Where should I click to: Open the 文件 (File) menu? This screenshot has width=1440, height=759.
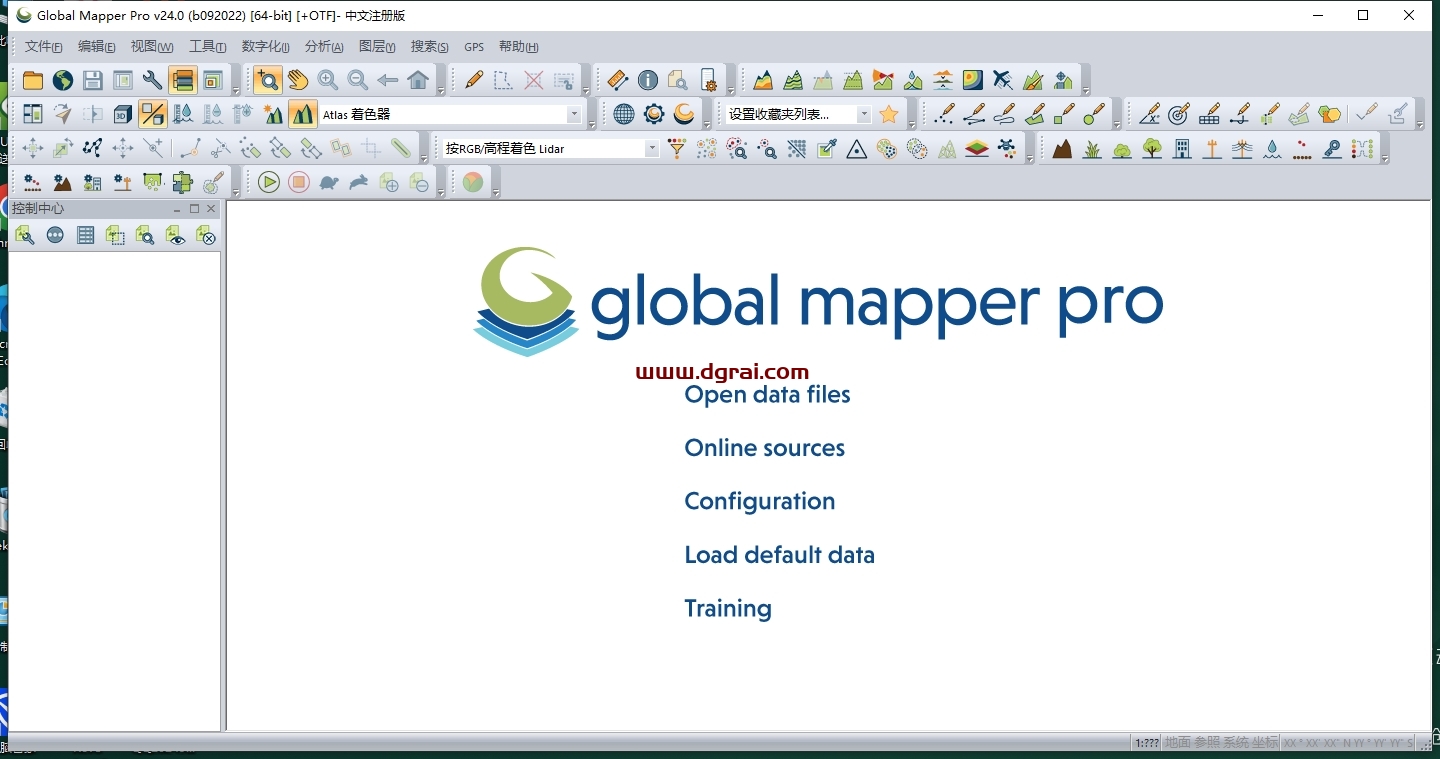pyautogui.click(x=44, y=47)
